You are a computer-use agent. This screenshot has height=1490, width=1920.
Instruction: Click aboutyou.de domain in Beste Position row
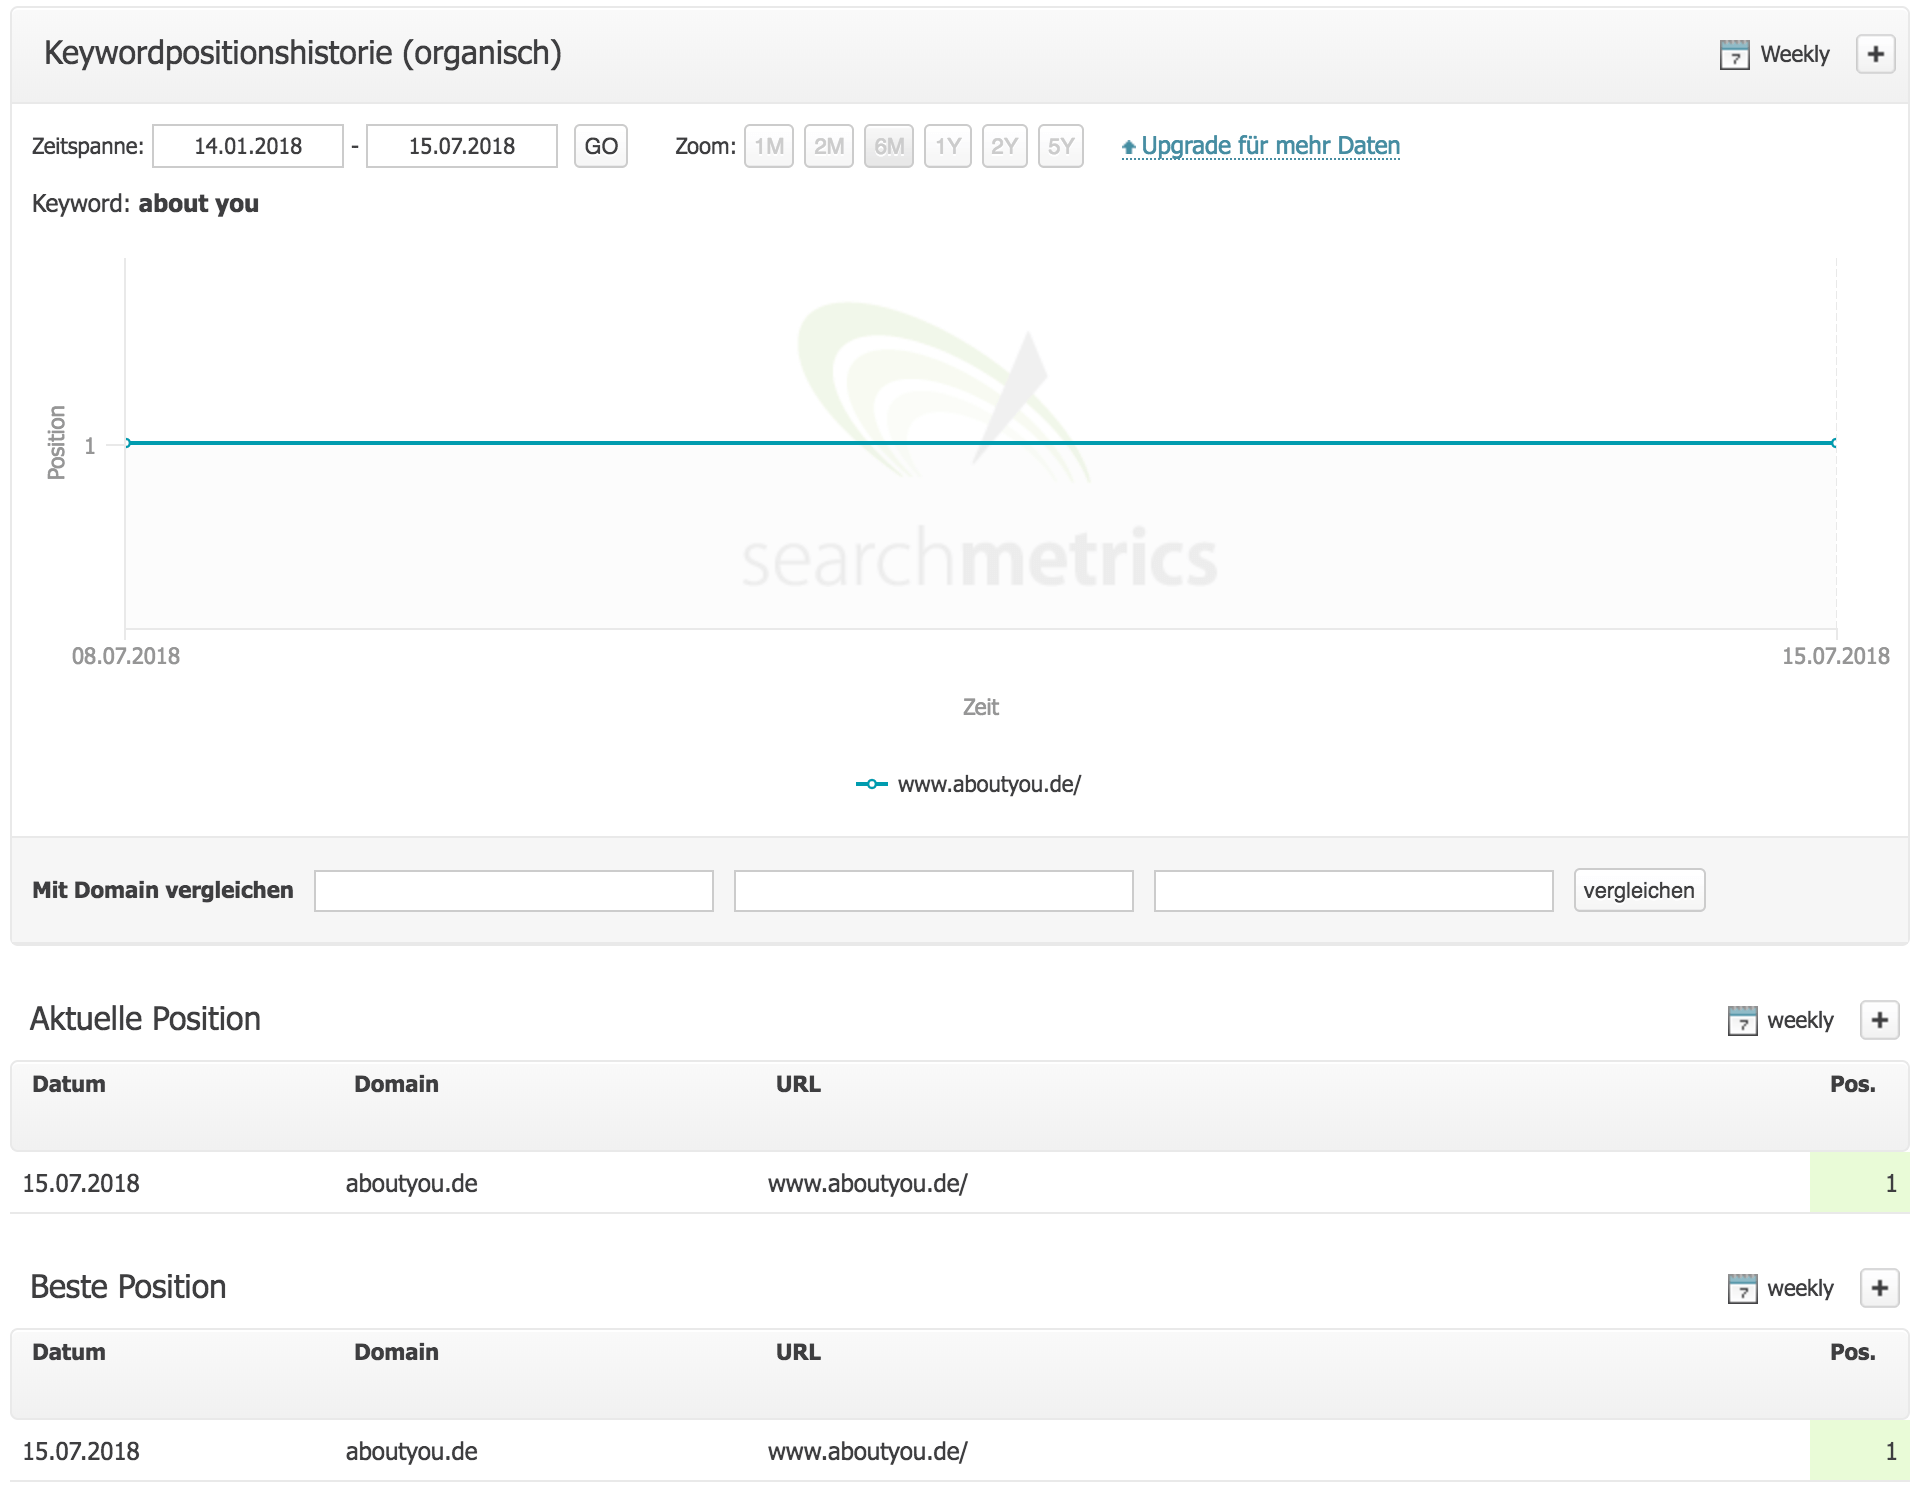point(412,1451)
